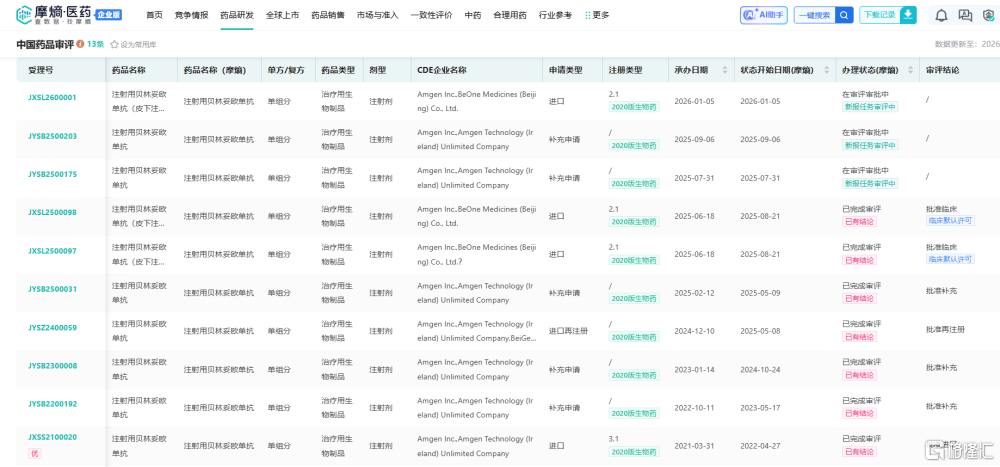Open record JYSB2200192

tap(52, 404)
